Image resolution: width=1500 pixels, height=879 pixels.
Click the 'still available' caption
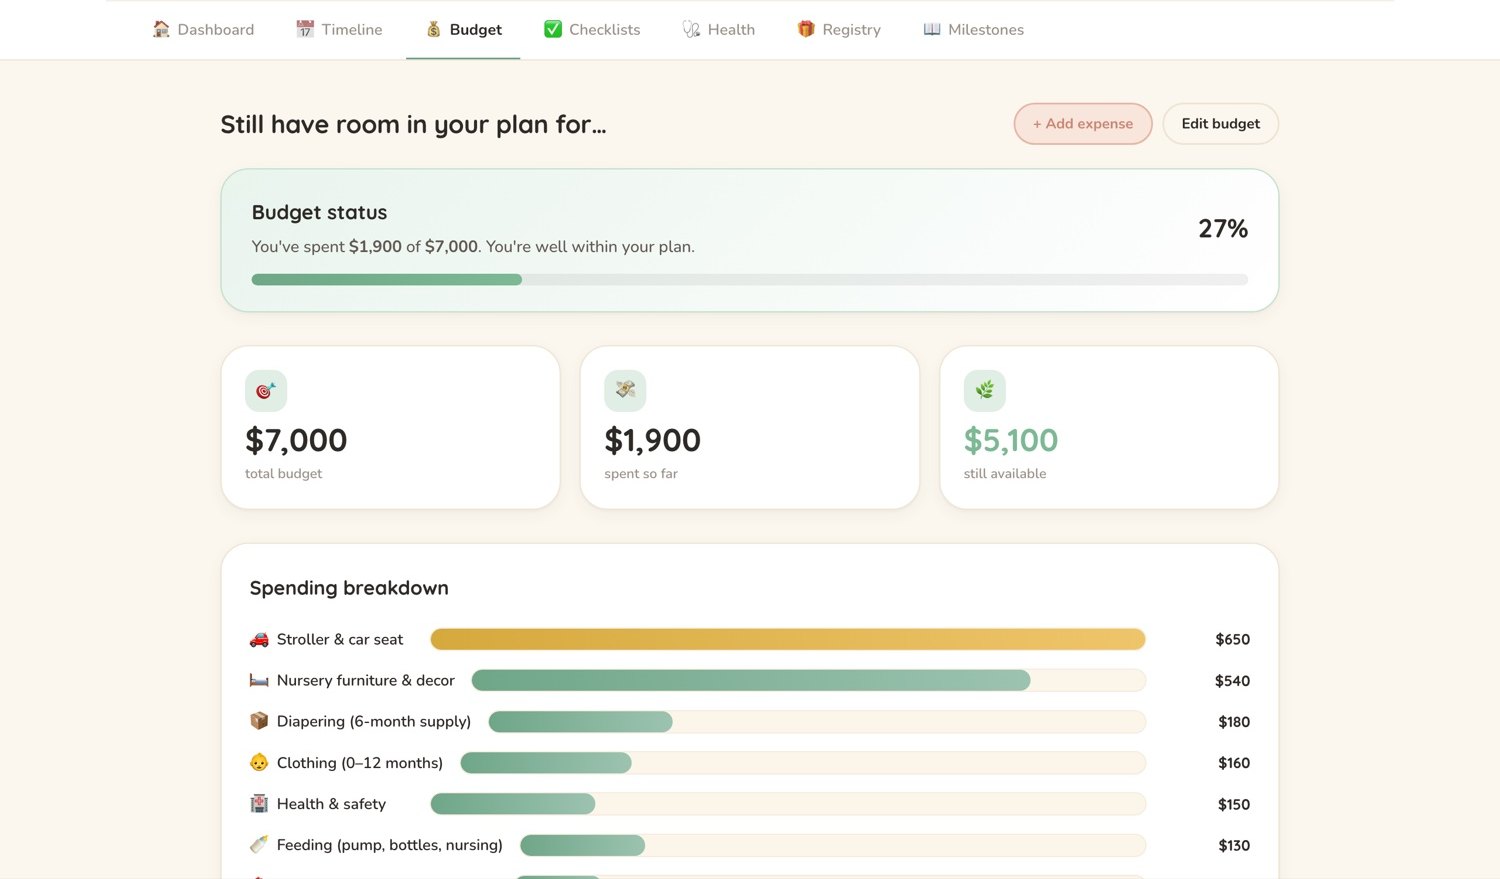pos(1005,474)
